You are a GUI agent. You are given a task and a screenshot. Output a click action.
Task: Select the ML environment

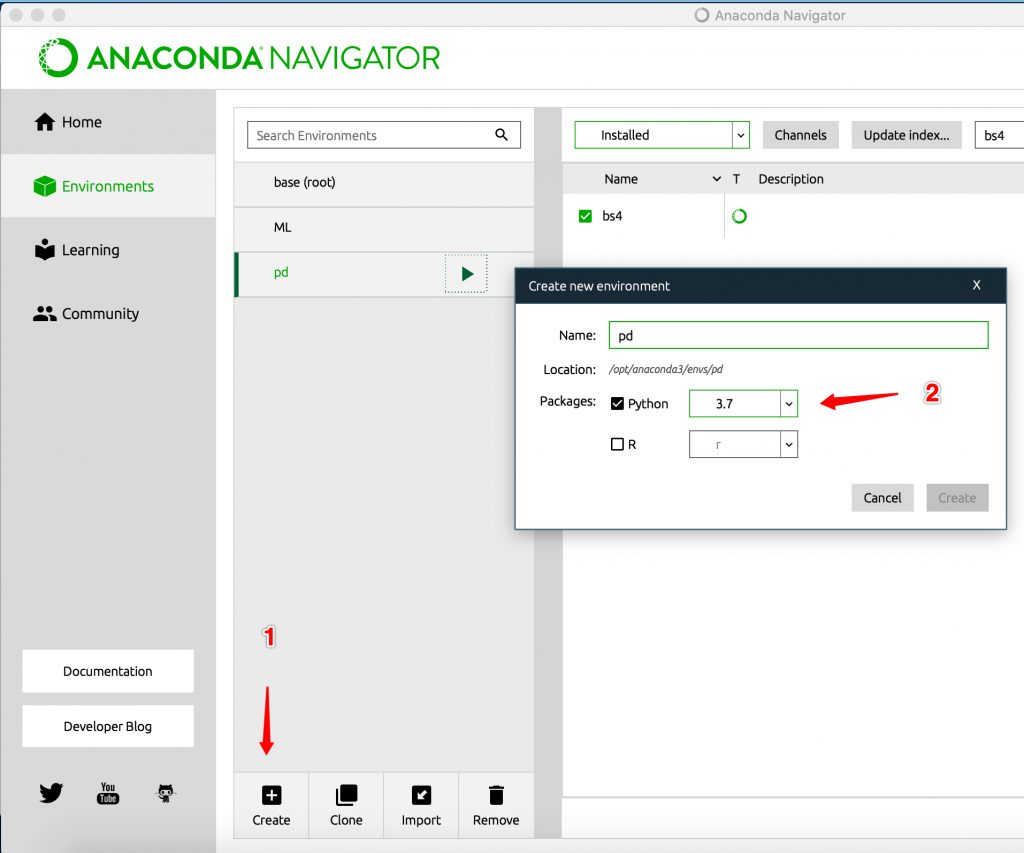[x=384, y=230]
